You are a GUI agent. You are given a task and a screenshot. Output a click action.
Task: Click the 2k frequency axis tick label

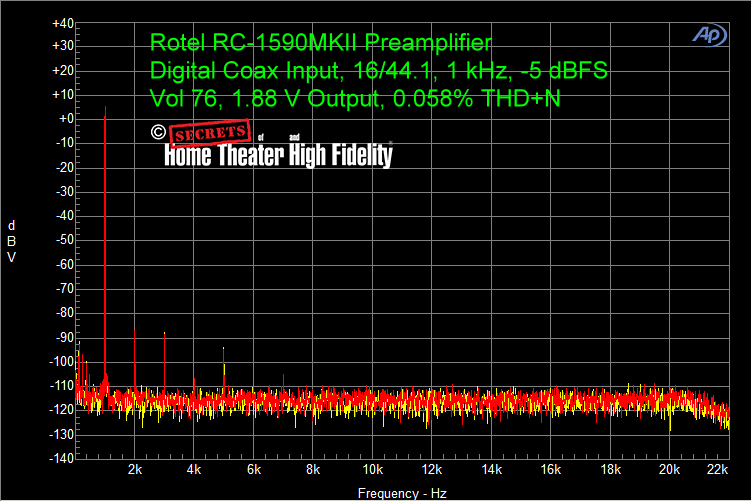135,470
